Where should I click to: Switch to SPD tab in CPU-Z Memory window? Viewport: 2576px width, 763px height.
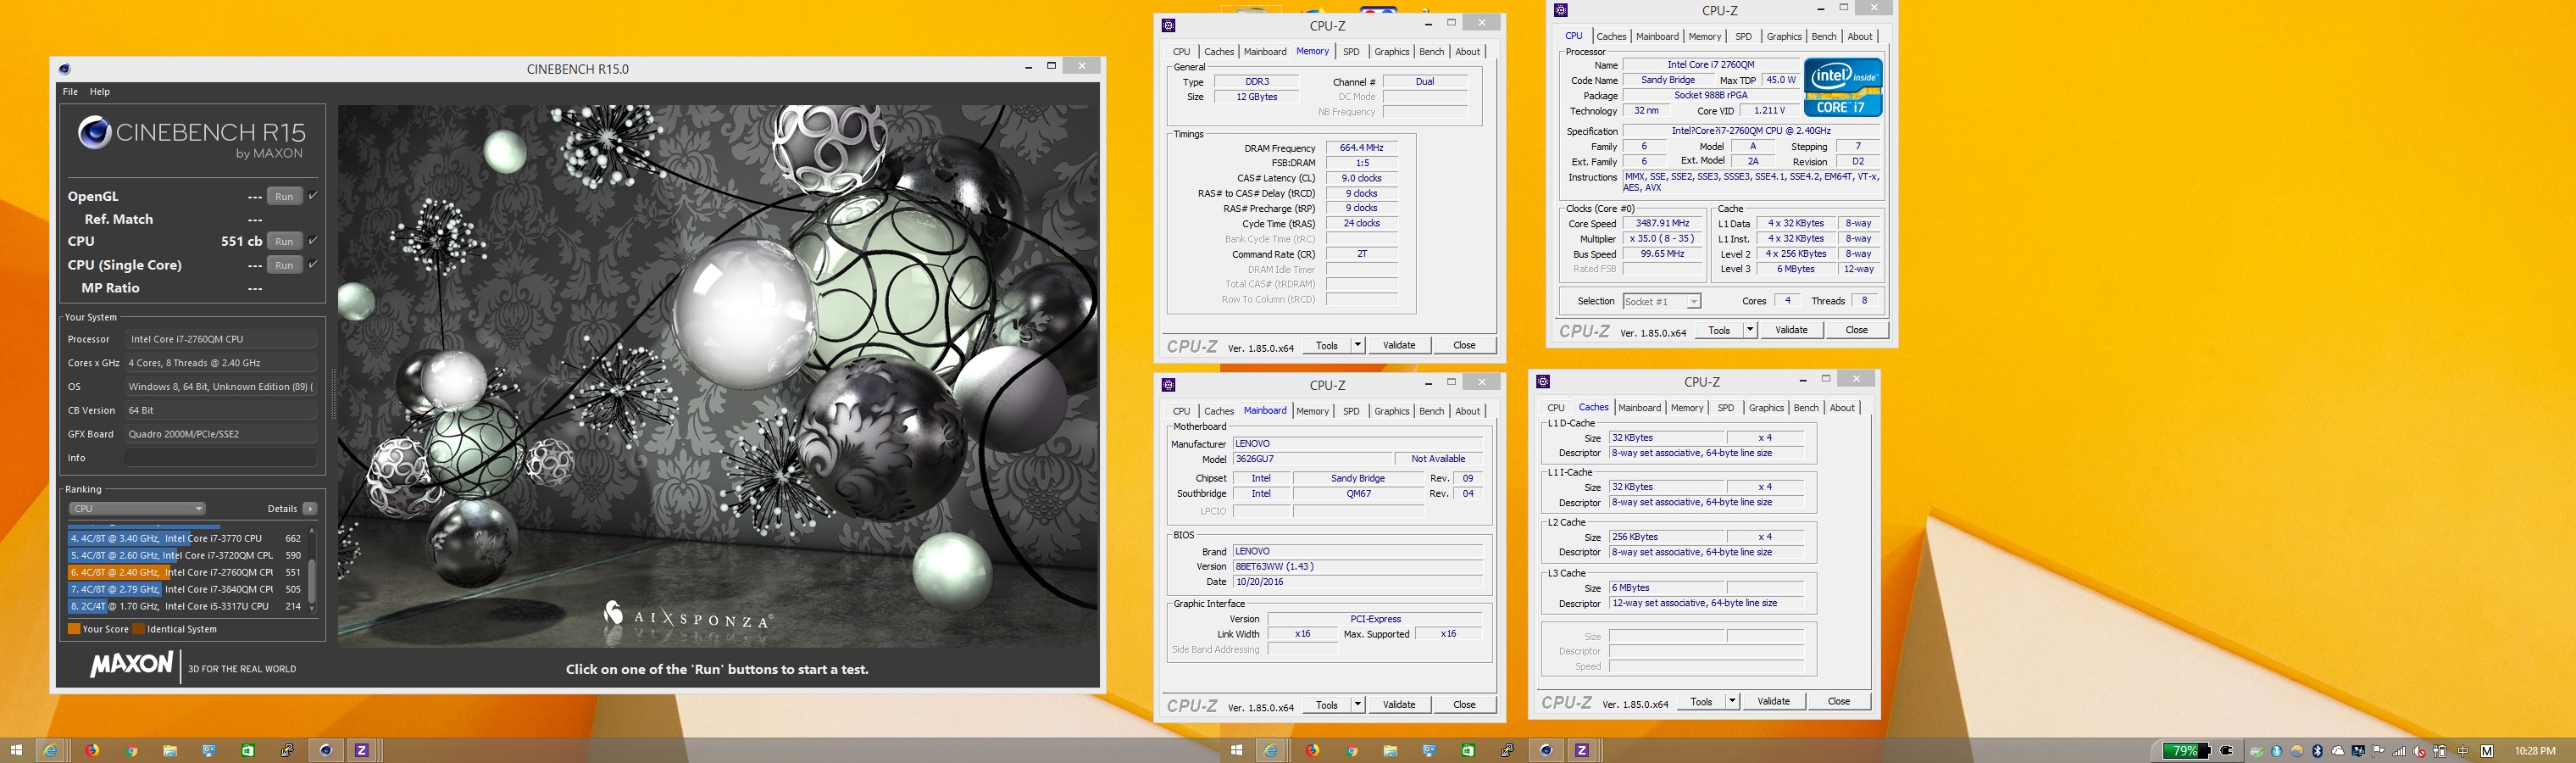[1351, 52]
